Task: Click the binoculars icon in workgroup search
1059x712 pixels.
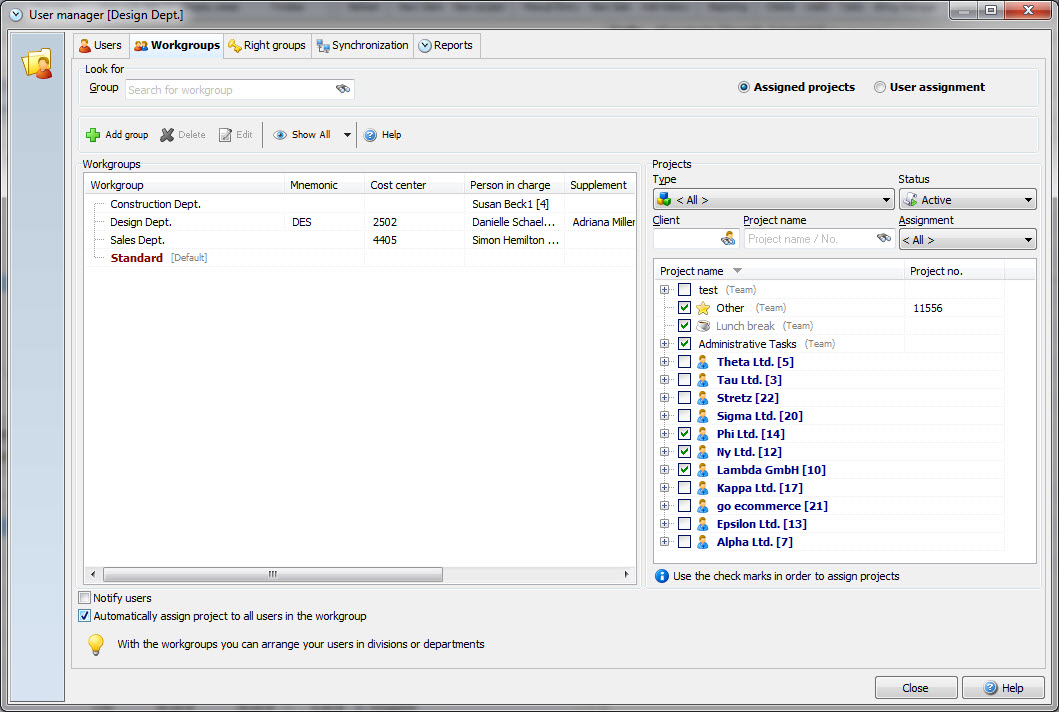Action: point(343,90)
